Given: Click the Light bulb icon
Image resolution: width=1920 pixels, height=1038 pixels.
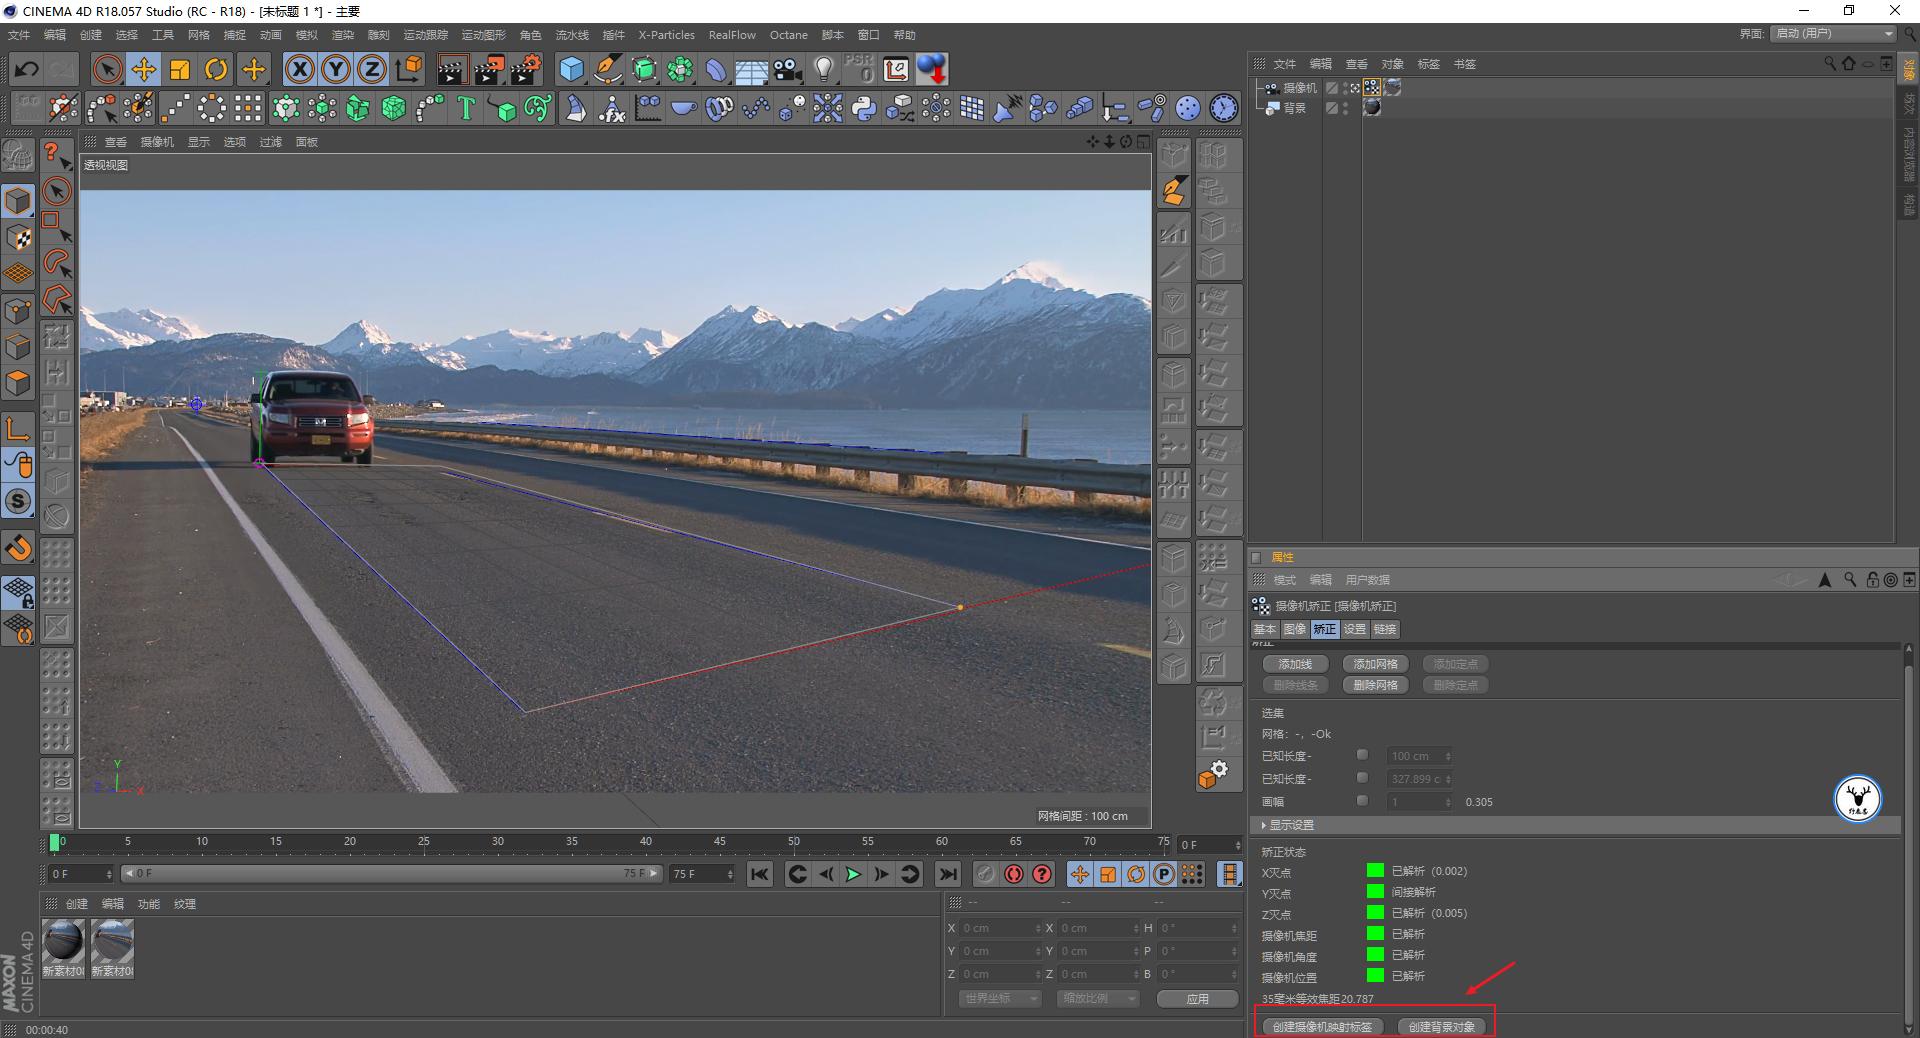Looking at the screenshot, I should point(823,69).
